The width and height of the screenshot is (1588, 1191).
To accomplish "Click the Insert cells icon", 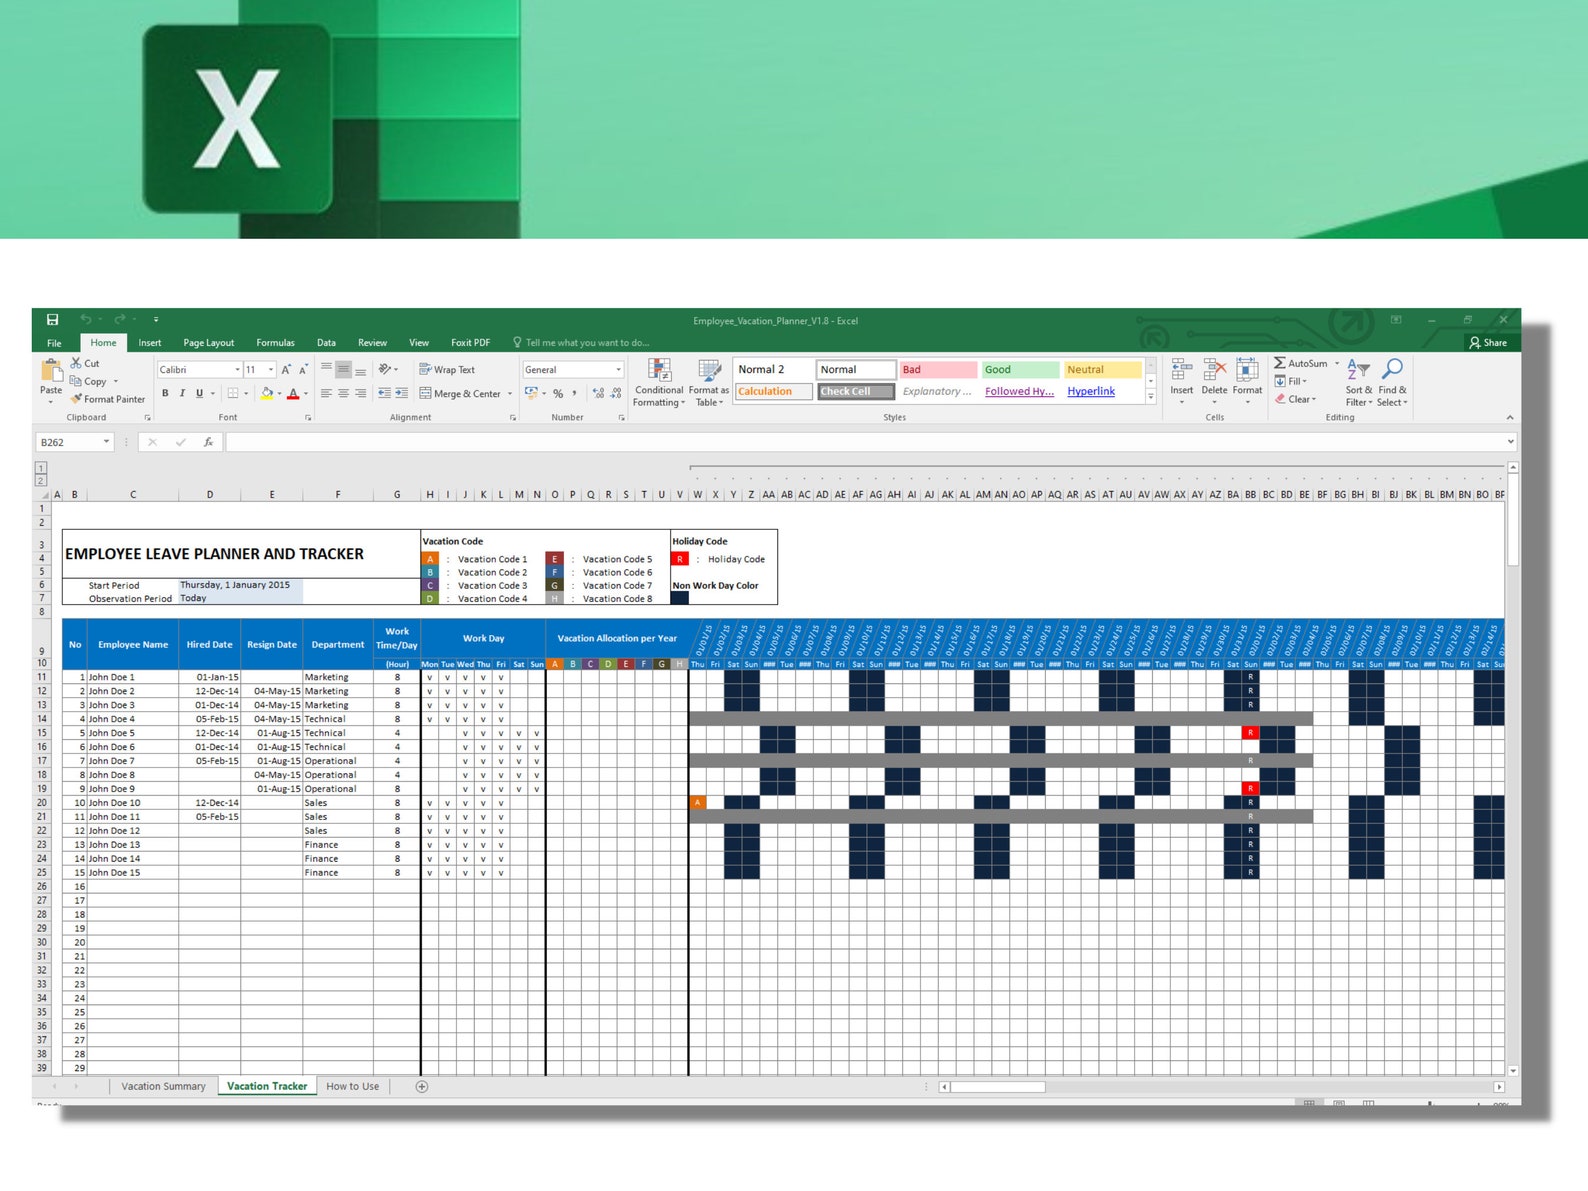I will point(1181,370).
